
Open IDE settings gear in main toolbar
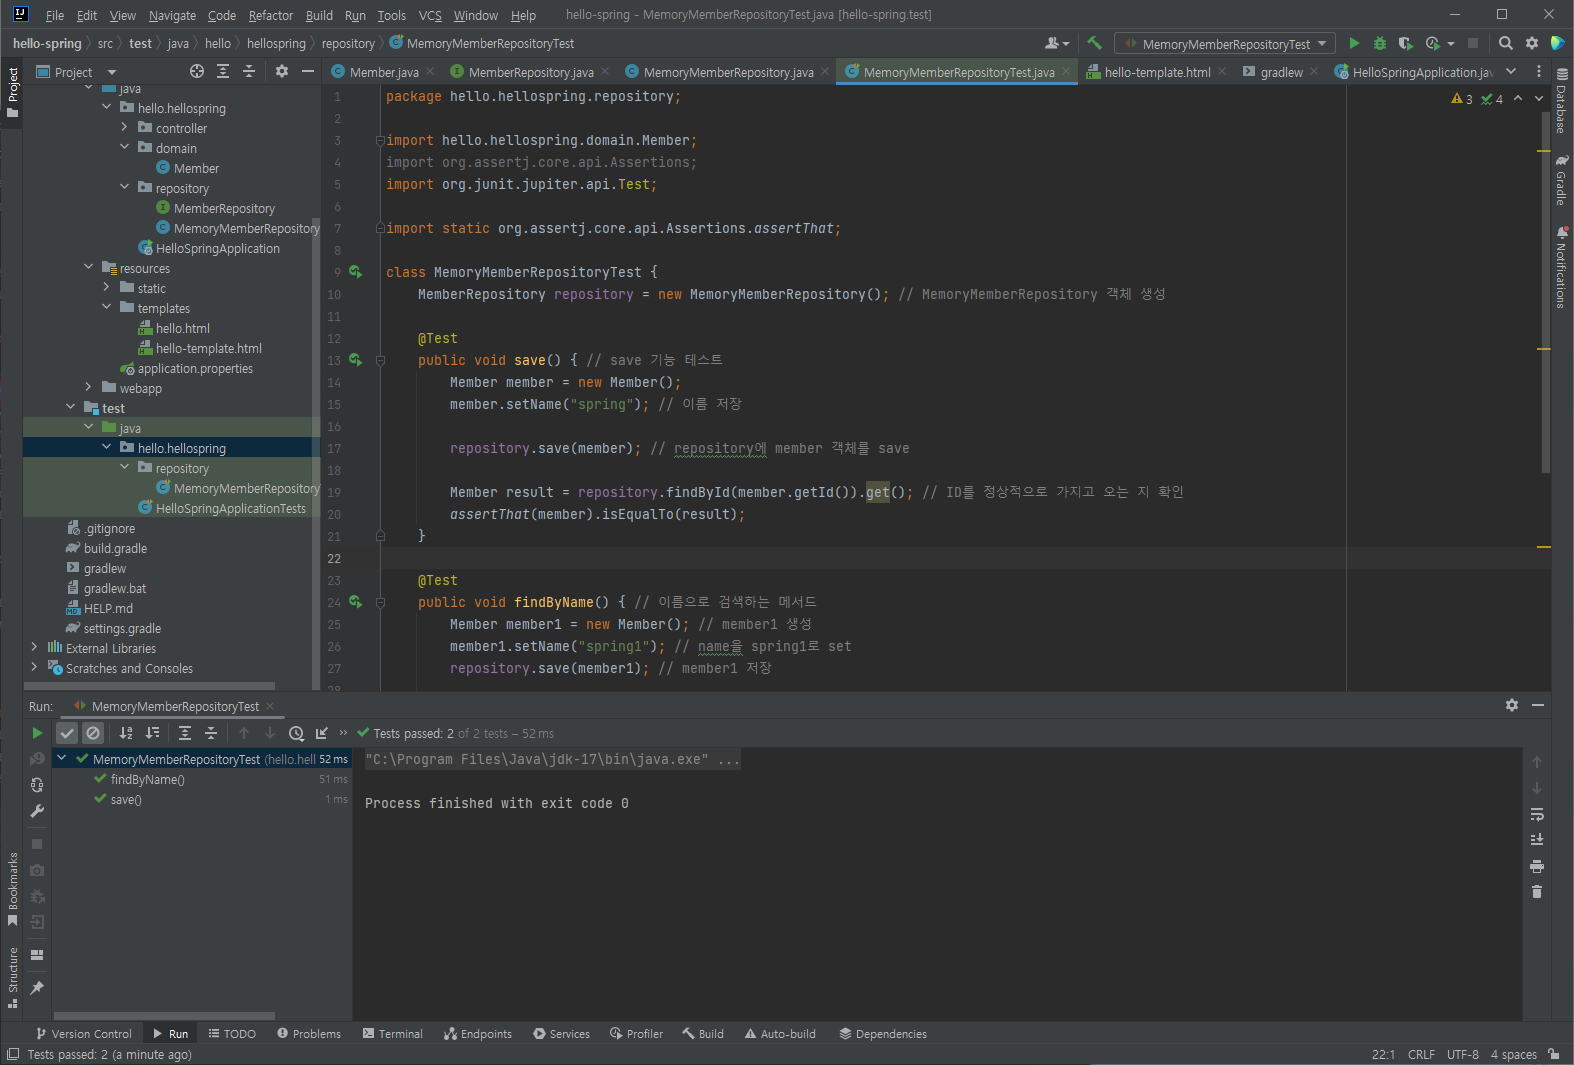pyautogui.click(x=1532, y=43)
